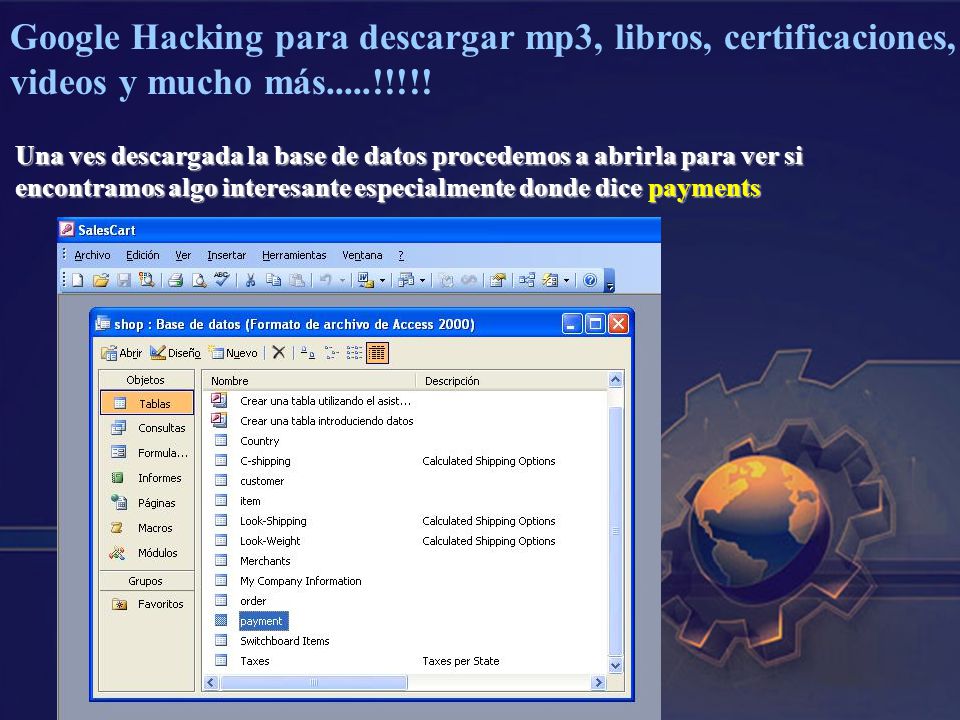Expand the Office Links dropdown arrow
This screenshot has width=960, height=720.
click(383, 280)
